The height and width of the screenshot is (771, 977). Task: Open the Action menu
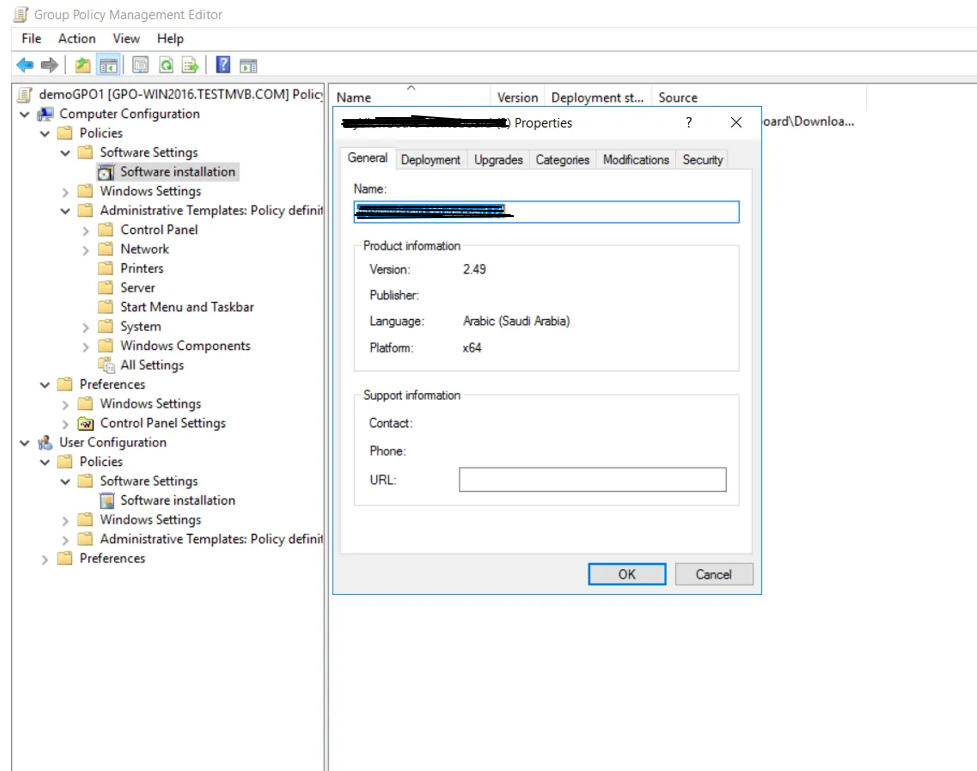(x=76, y=38)
